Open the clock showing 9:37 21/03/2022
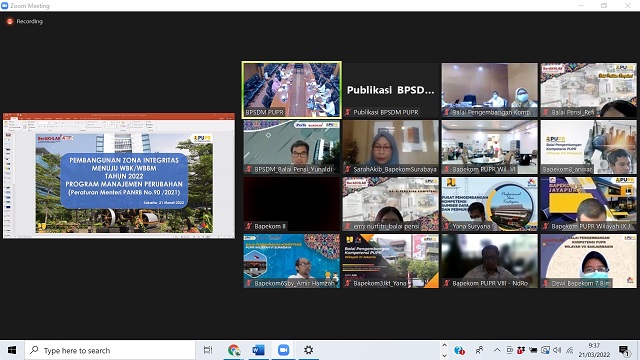 594,350
